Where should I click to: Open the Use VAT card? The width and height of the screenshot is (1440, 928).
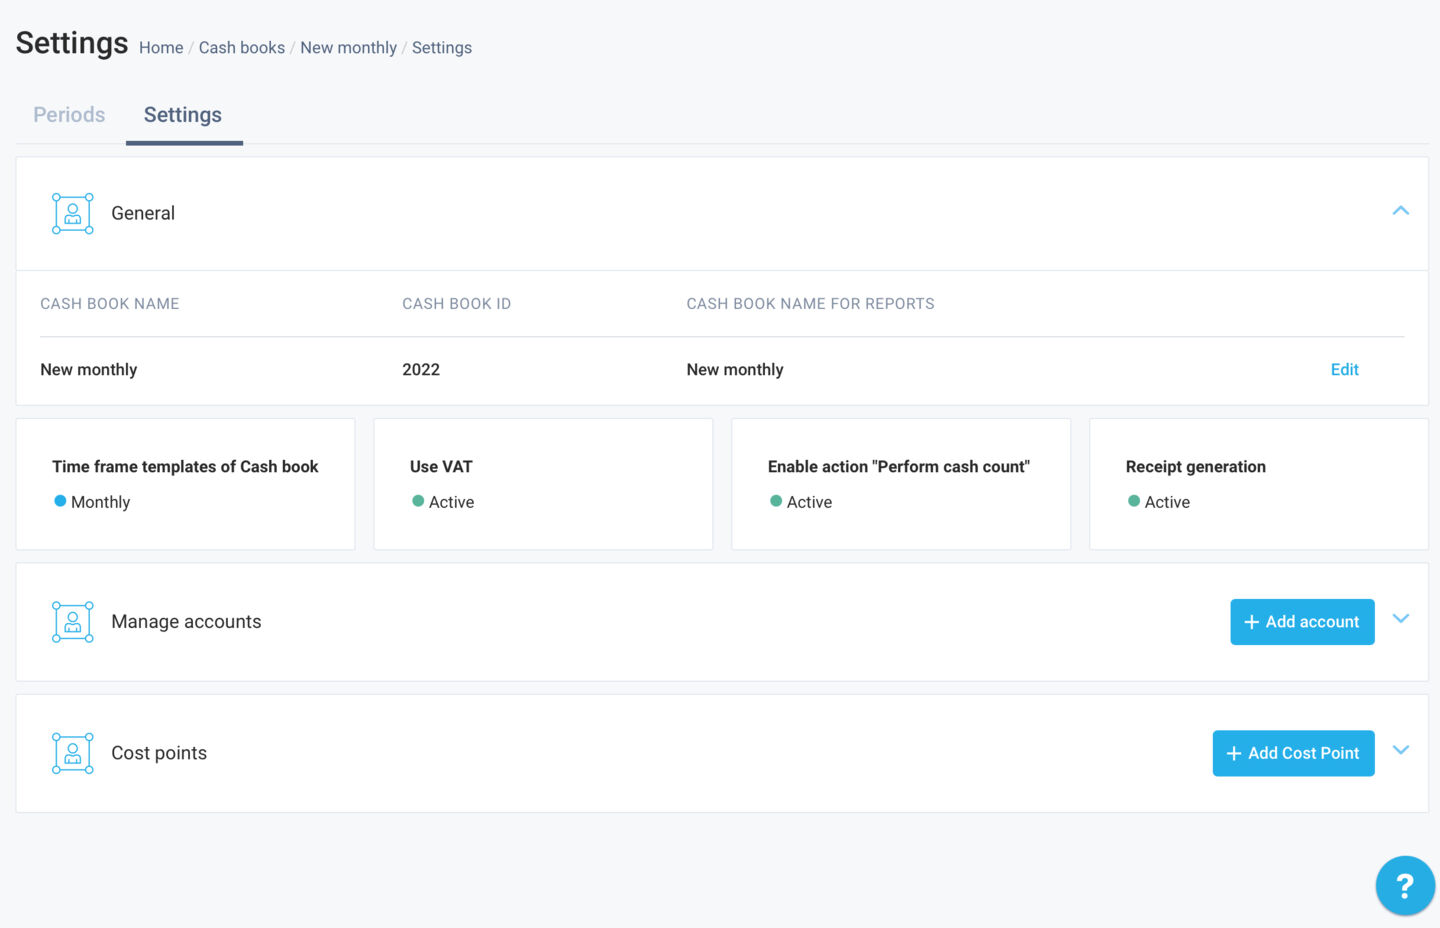pos(543,484)
